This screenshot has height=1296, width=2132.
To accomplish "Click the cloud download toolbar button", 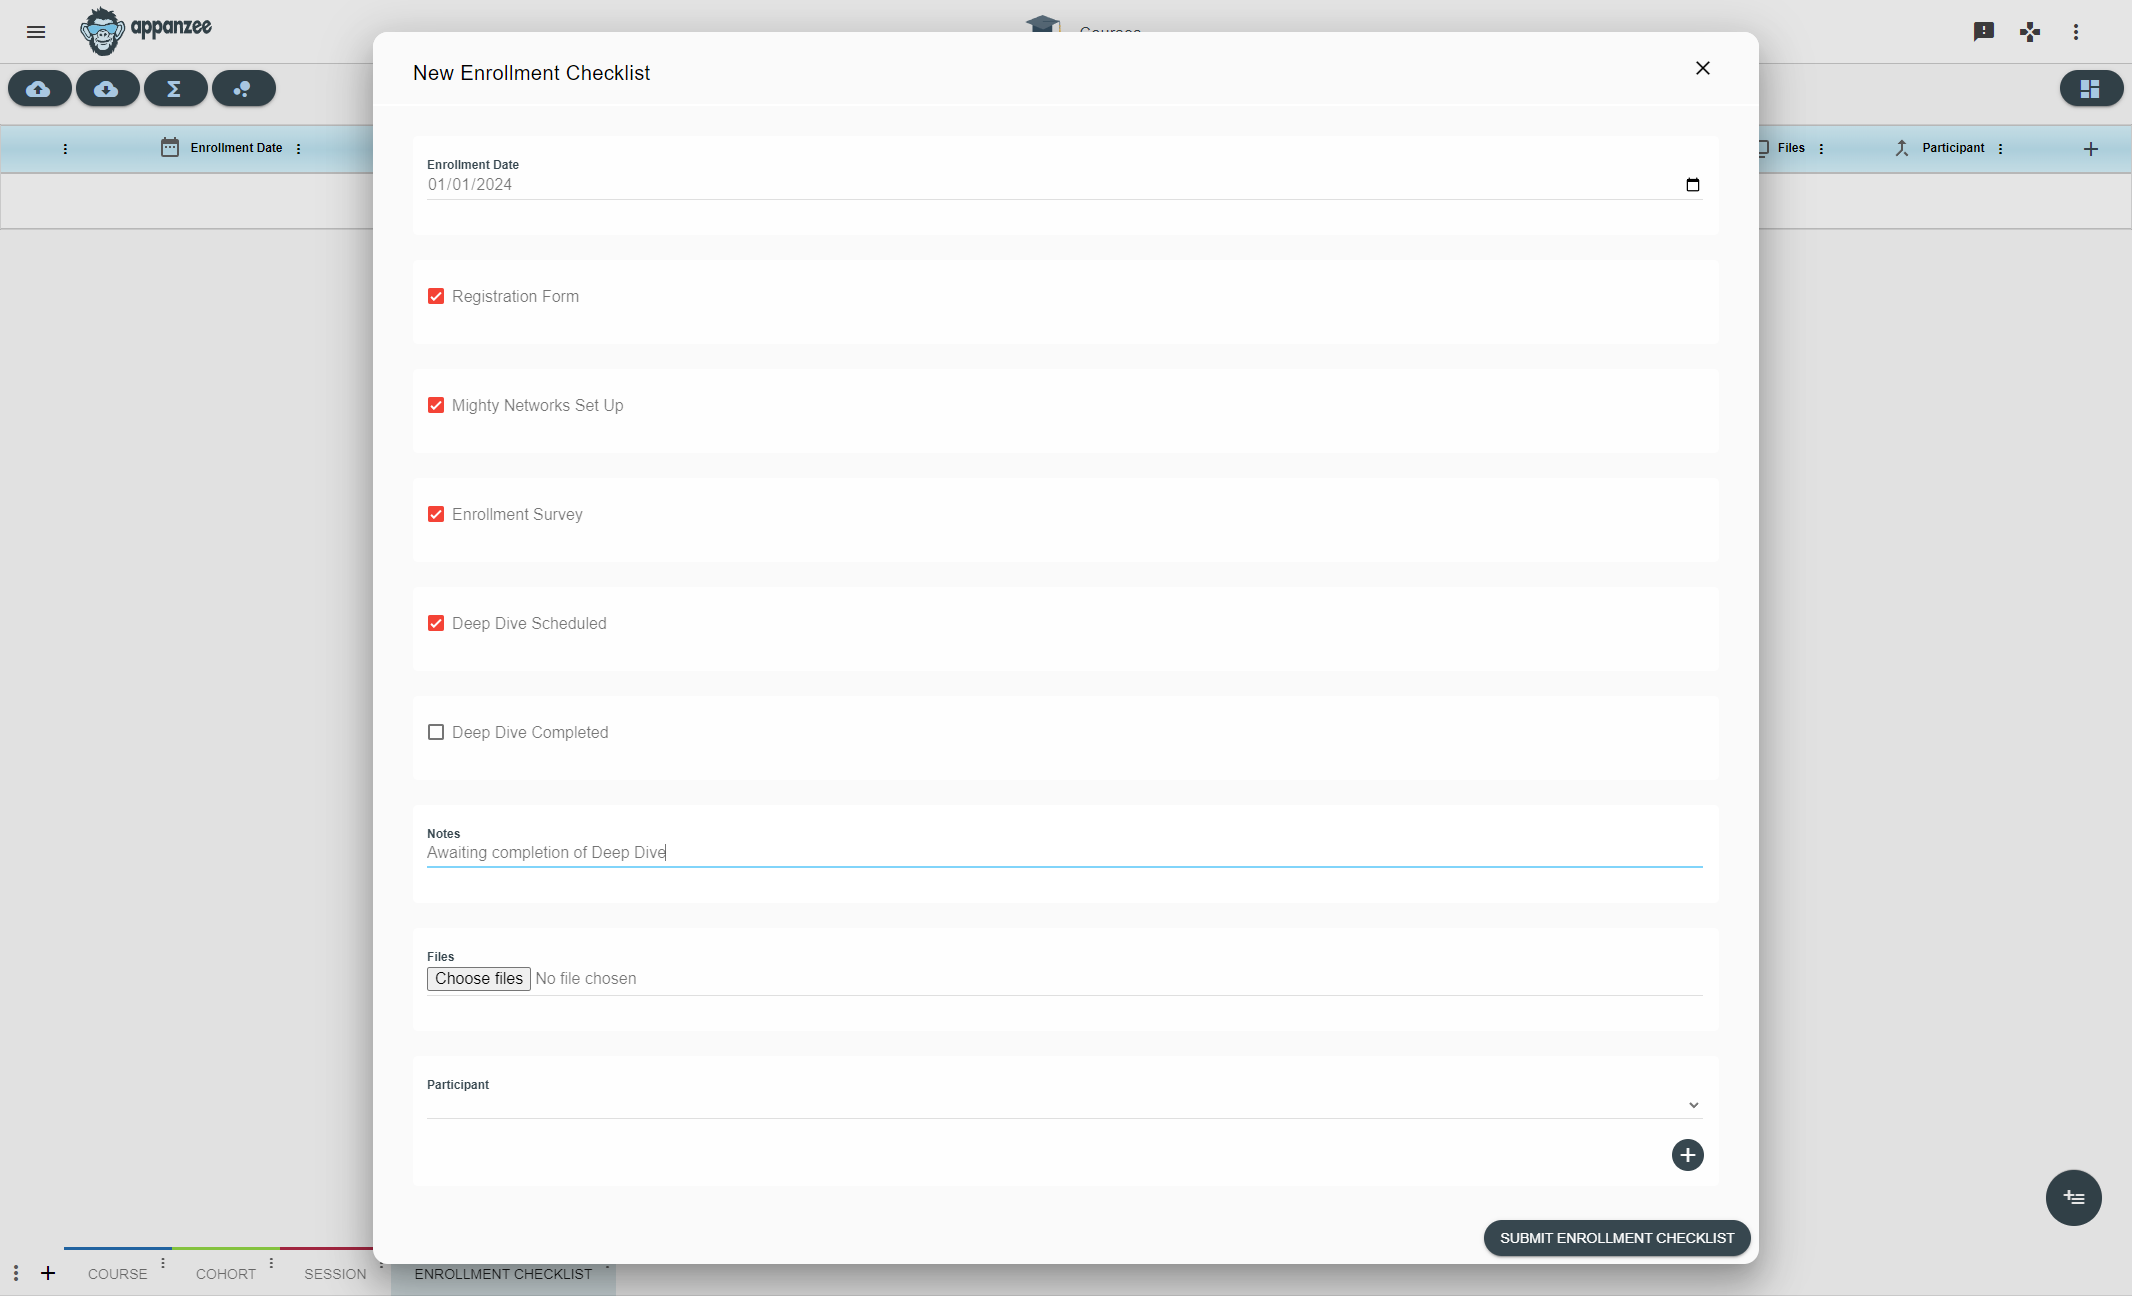I will click(108, 89).
